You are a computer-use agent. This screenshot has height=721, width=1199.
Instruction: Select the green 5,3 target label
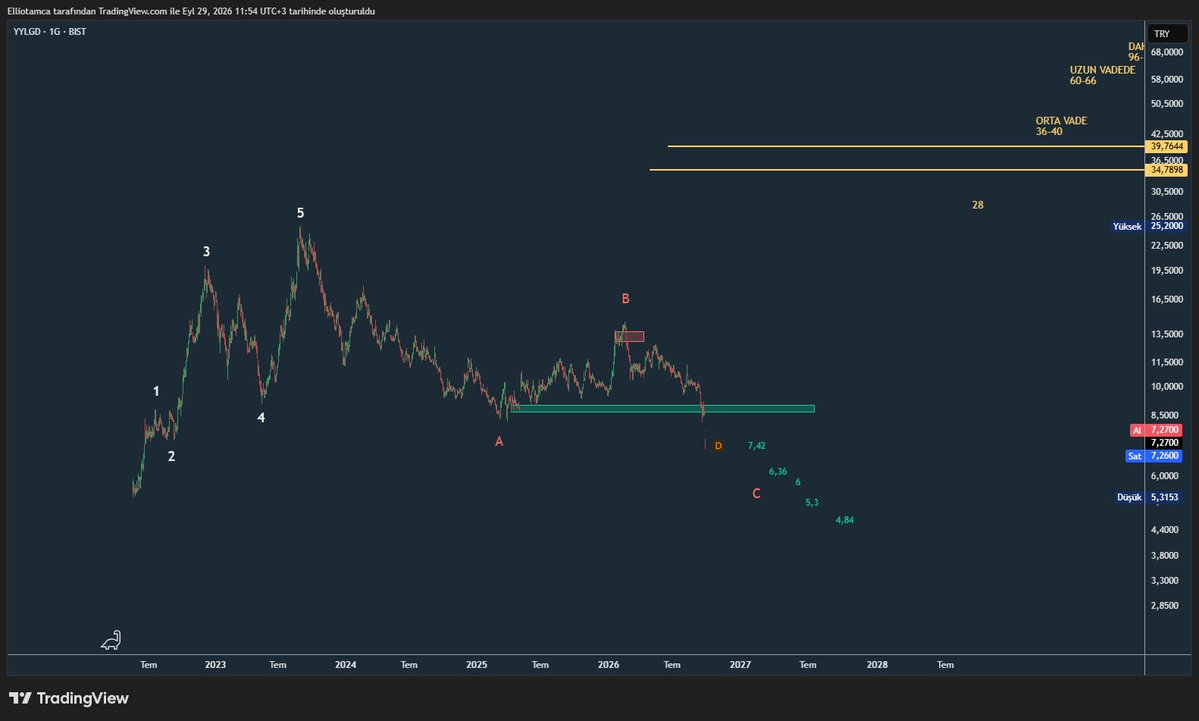(x=812, y=502)
